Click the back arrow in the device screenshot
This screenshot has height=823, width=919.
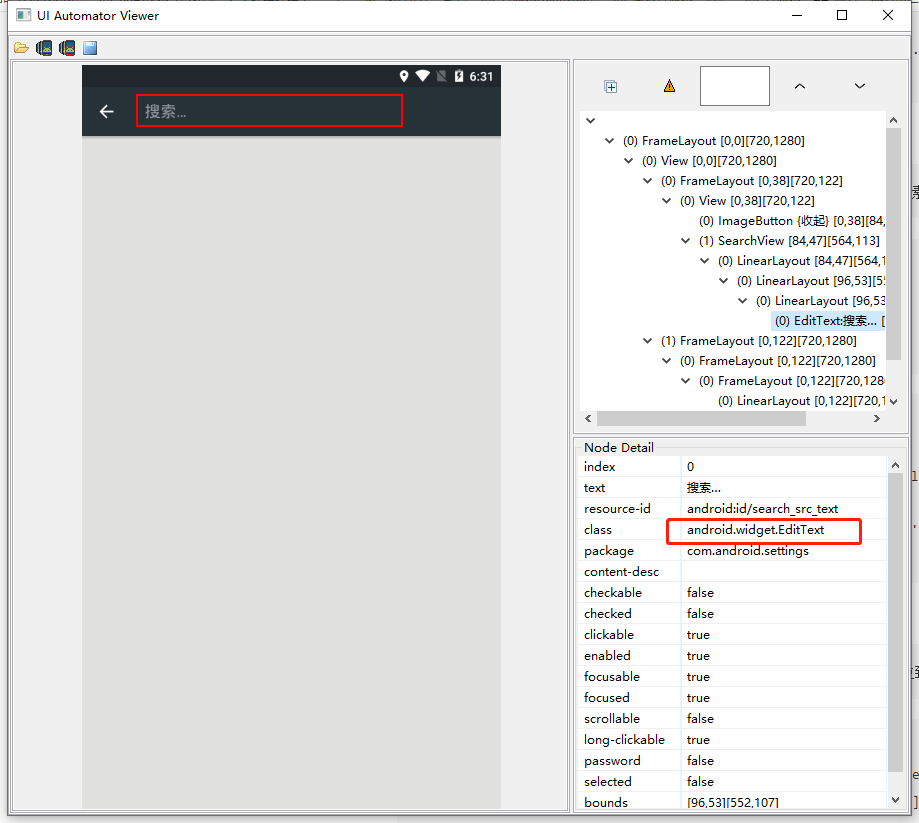coord(107,111)
